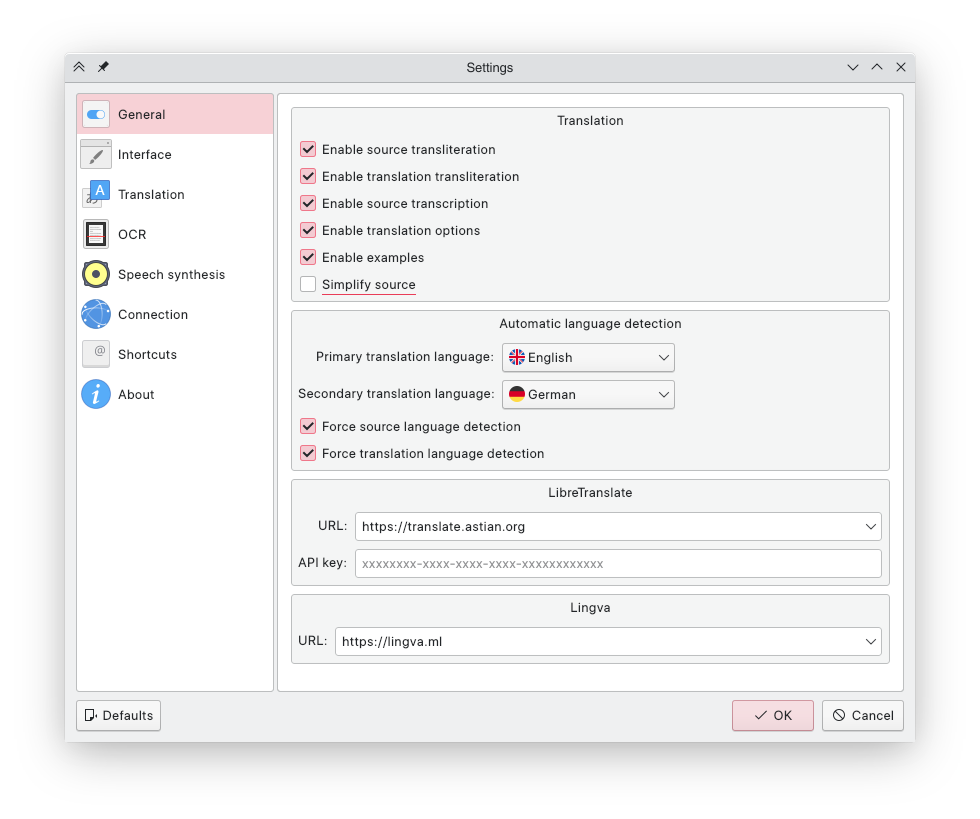Click the Translation languages icon in sidebar
The image size is (980, 819).
click(x=95, y=194)
